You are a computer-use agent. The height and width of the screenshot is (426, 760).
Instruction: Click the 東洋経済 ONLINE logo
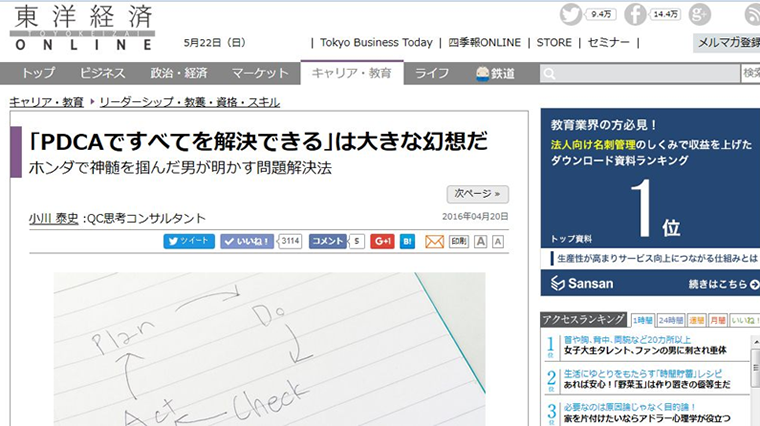[x=82, y=28]
